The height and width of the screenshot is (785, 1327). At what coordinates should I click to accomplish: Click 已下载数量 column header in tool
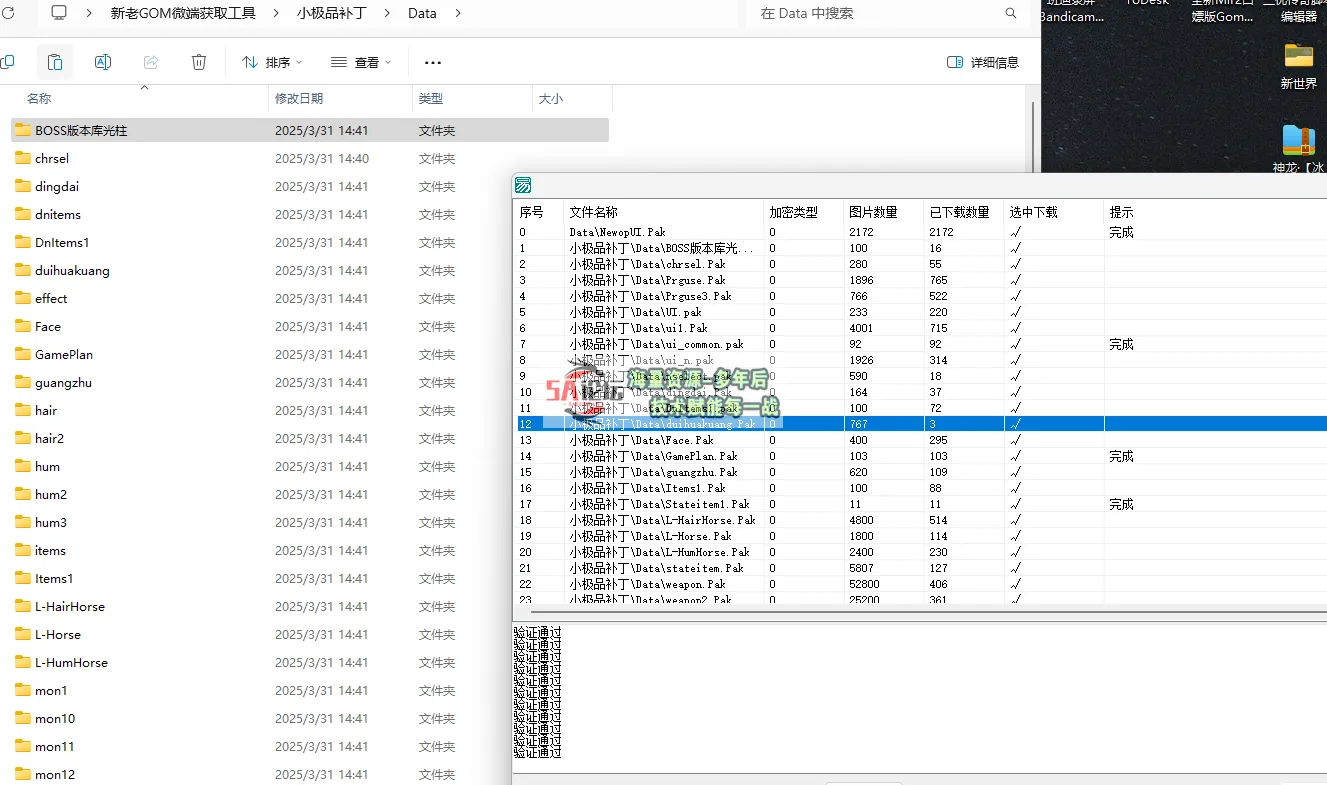(x=959, y=212)
